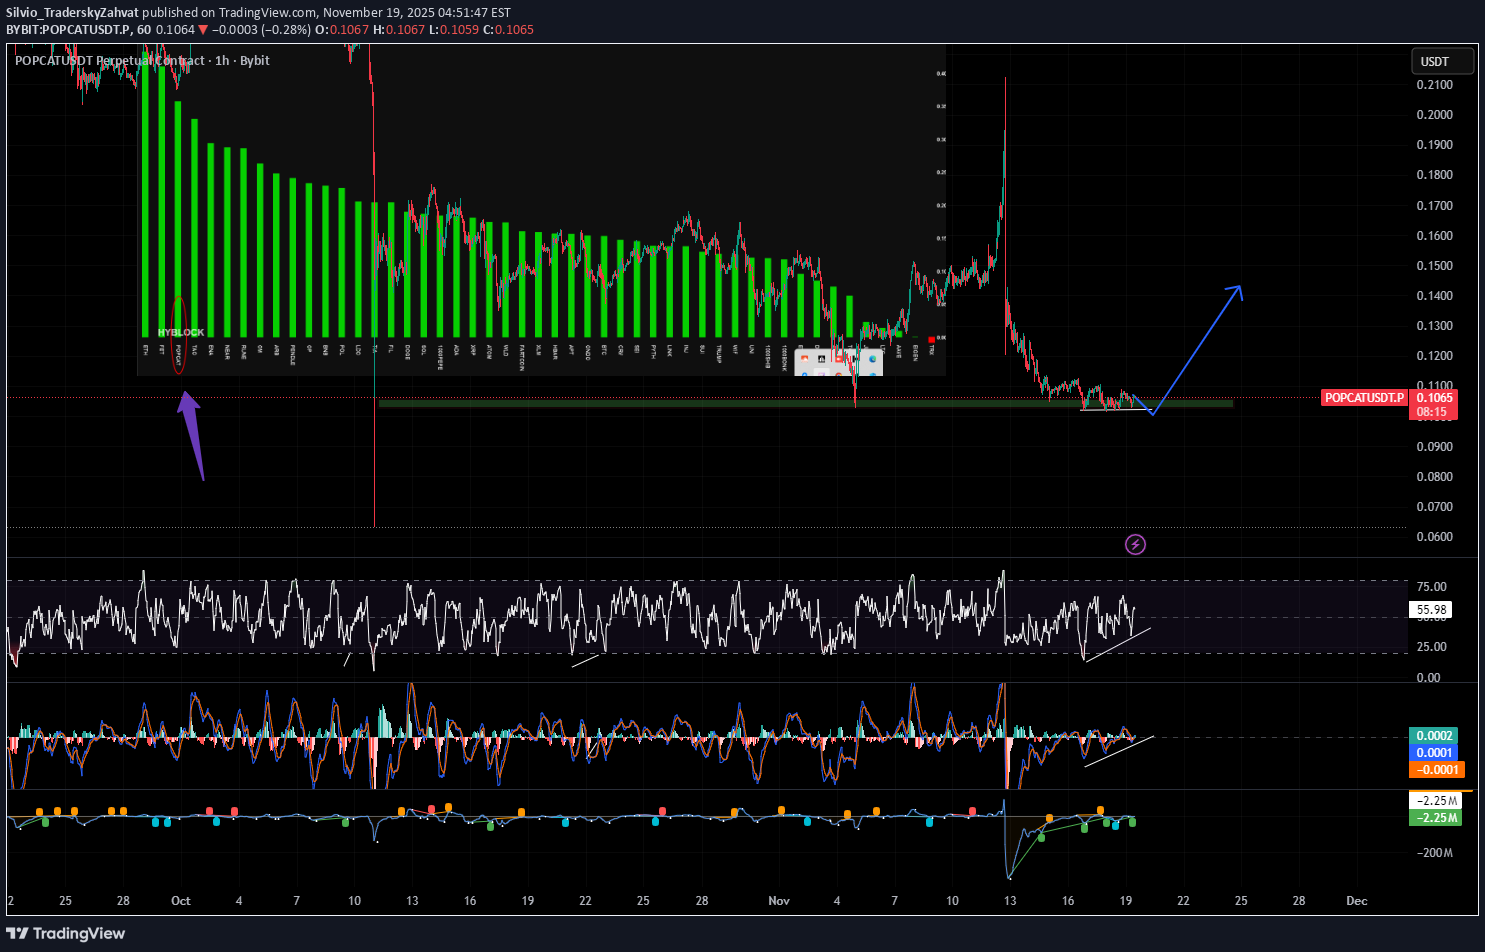This screenshot has height=952, width=1485.
Task: Click the orange -0.0001 signal value label
Action: 1436,769
